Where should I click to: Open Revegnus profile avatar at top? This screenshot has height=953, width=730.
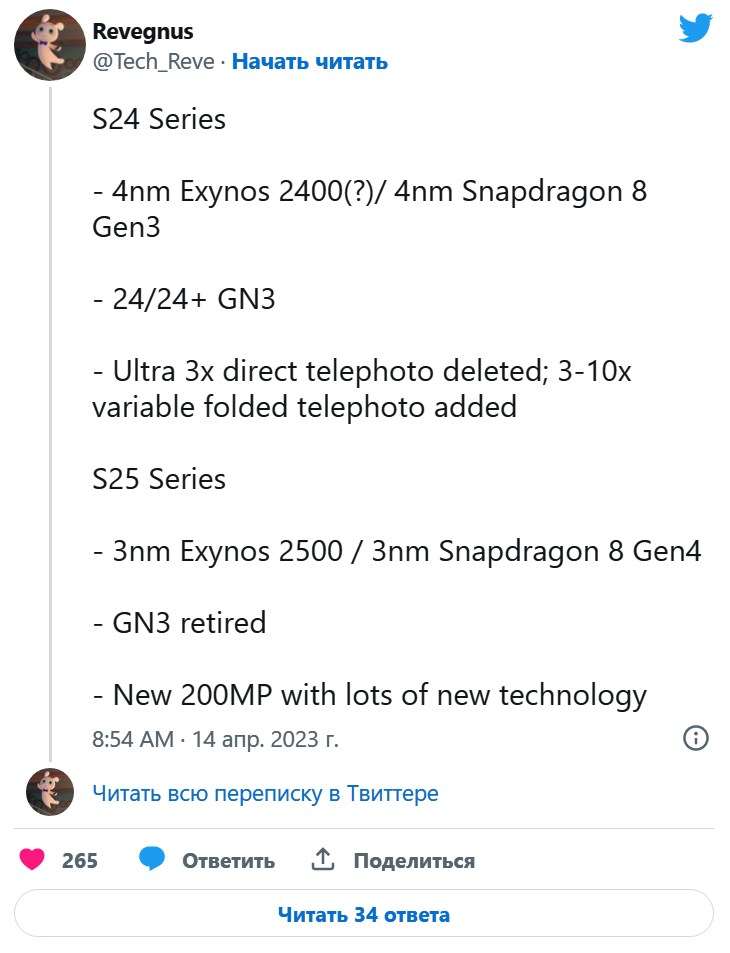49,45
